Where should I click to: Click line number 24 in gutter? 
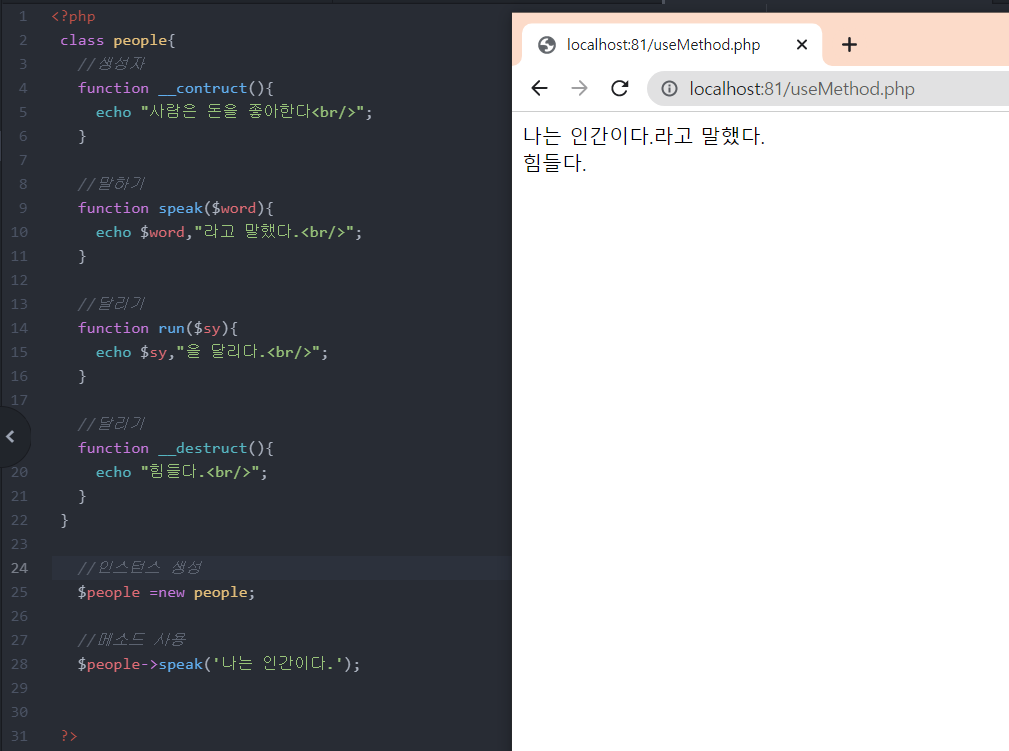point(19,568)
